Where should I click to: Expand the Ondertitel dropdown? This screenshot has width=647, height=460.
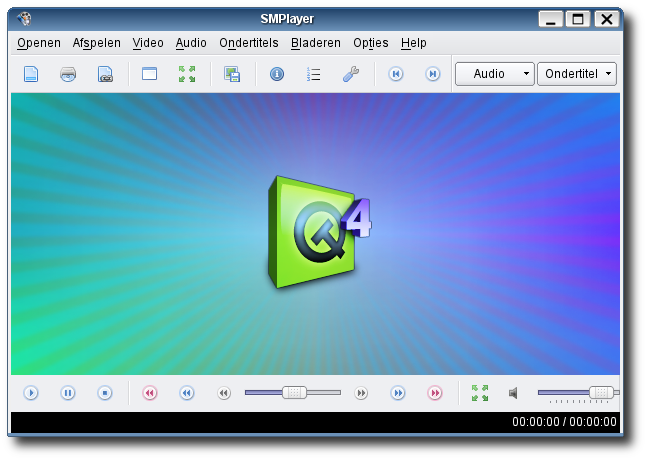577,74
